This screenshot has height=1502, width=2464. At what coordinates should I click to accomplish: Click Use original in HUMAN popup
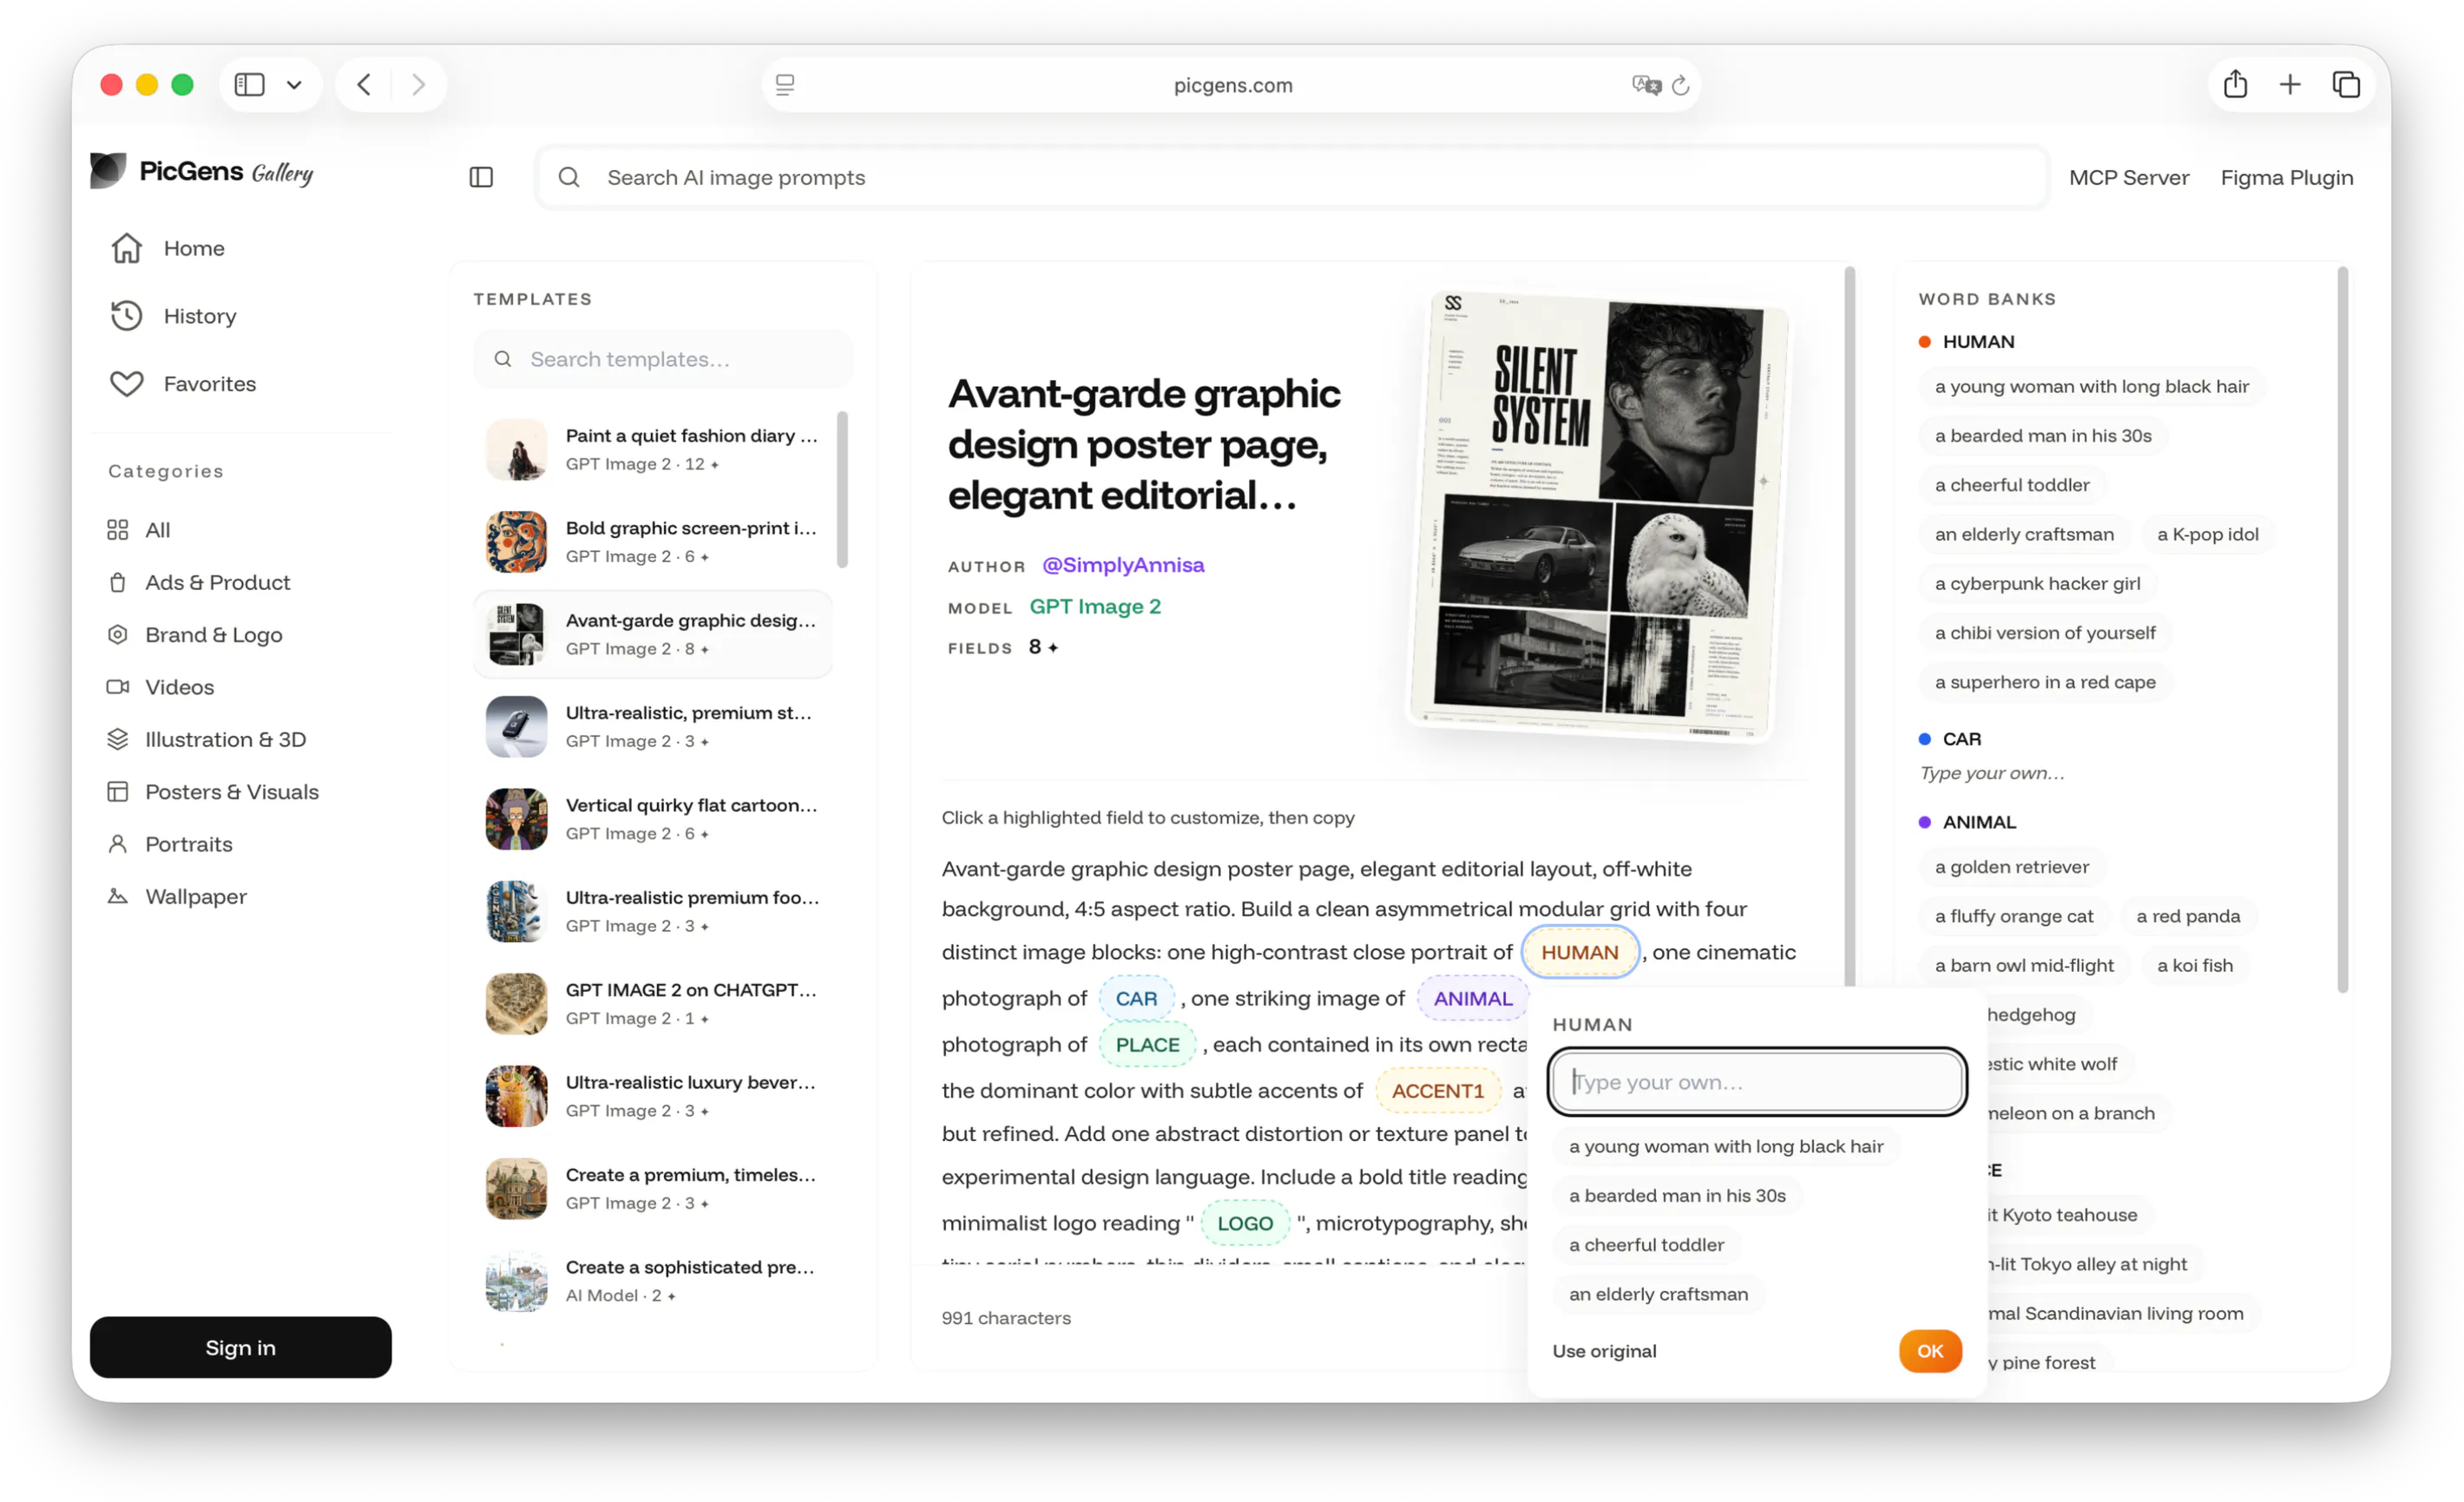1604,1351
